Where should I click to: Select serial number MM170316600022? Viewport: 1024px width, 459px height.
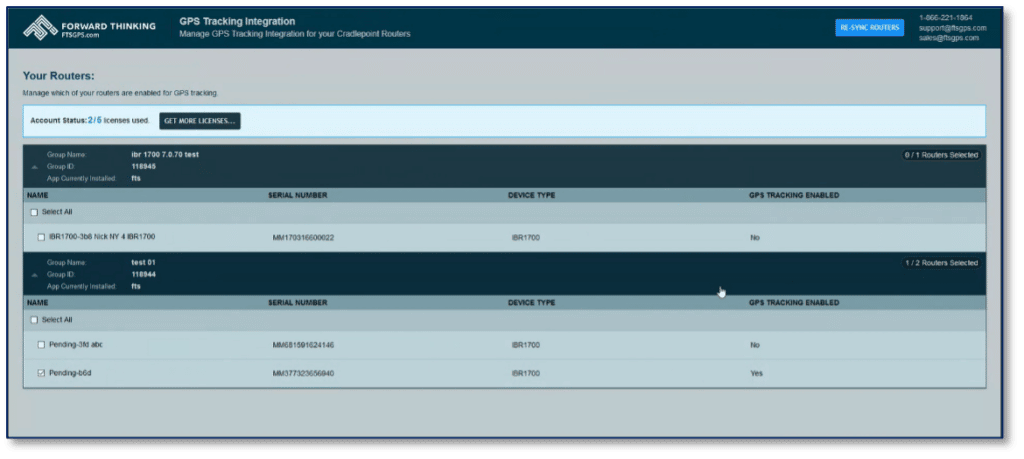tap(303, 238)
